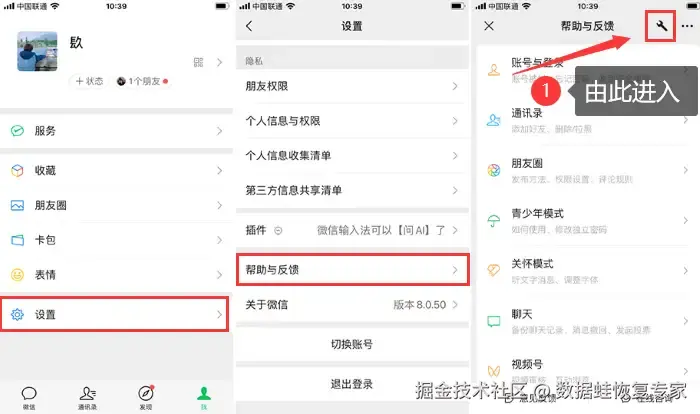Expand the 朋友权限 chevron
This screenshot has height=414, width=700.
click(455, 86)
